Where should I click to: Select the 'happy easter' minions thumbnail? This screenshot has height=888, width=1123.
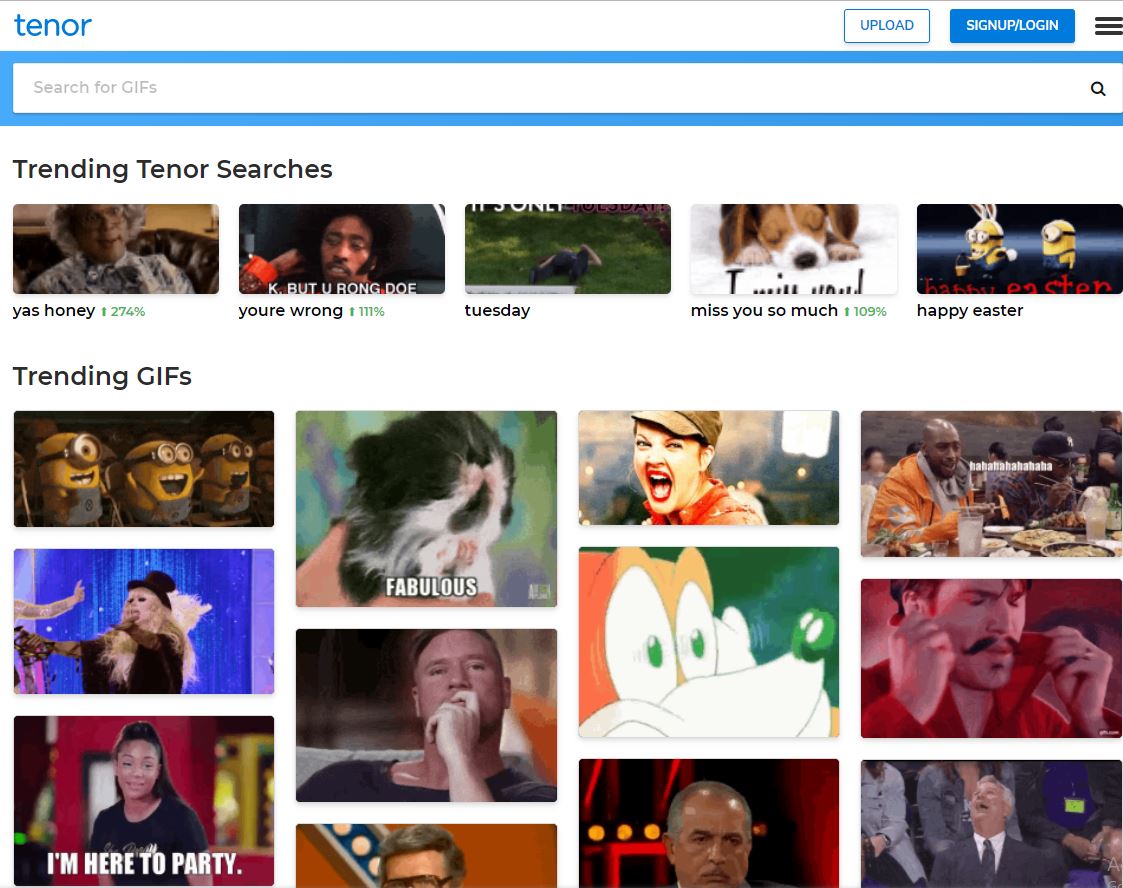(1019, 249)
